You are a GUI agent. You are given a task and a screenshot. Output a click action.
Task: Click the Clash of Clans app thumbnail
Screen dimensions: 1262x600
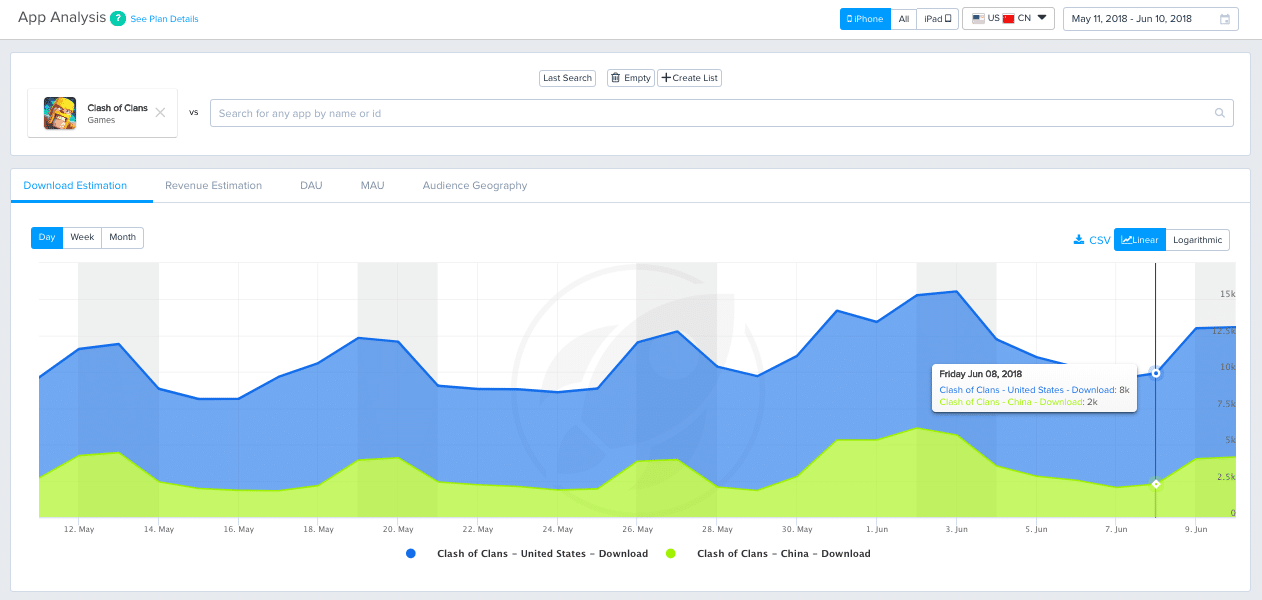pos(60,113)
